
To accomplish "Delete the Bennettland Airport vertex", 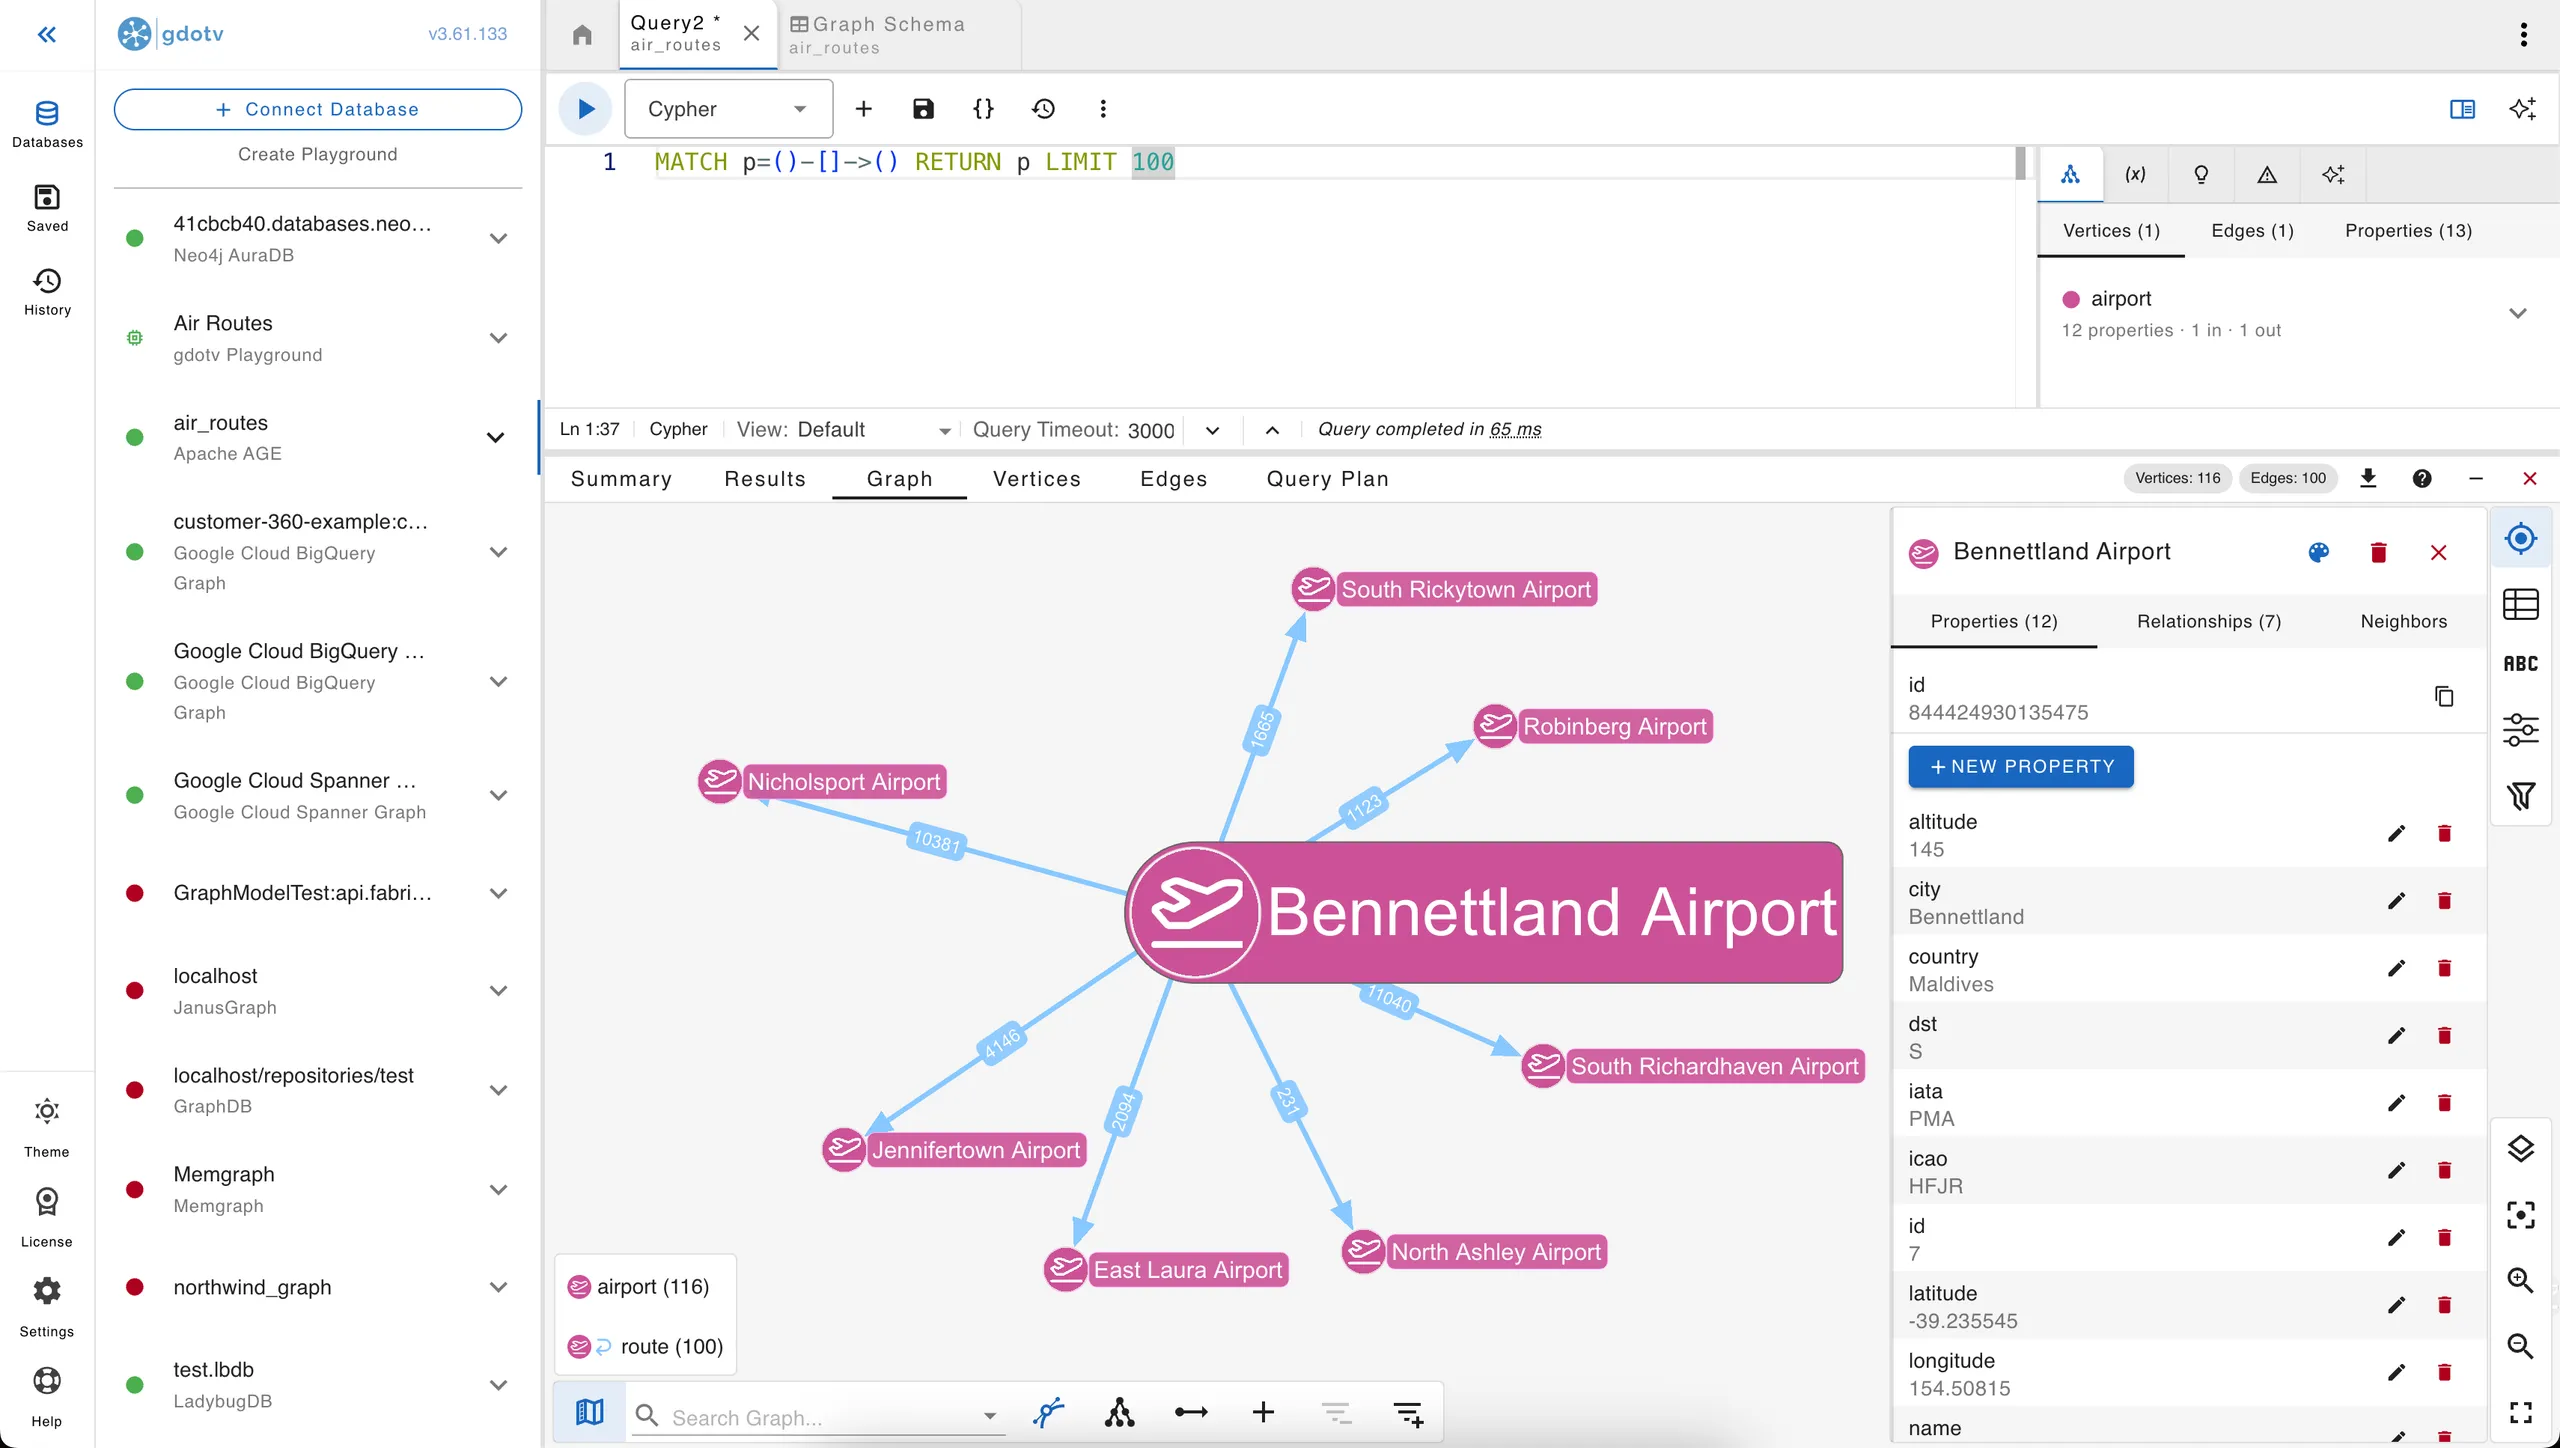I will click(x=2379, y=553).
